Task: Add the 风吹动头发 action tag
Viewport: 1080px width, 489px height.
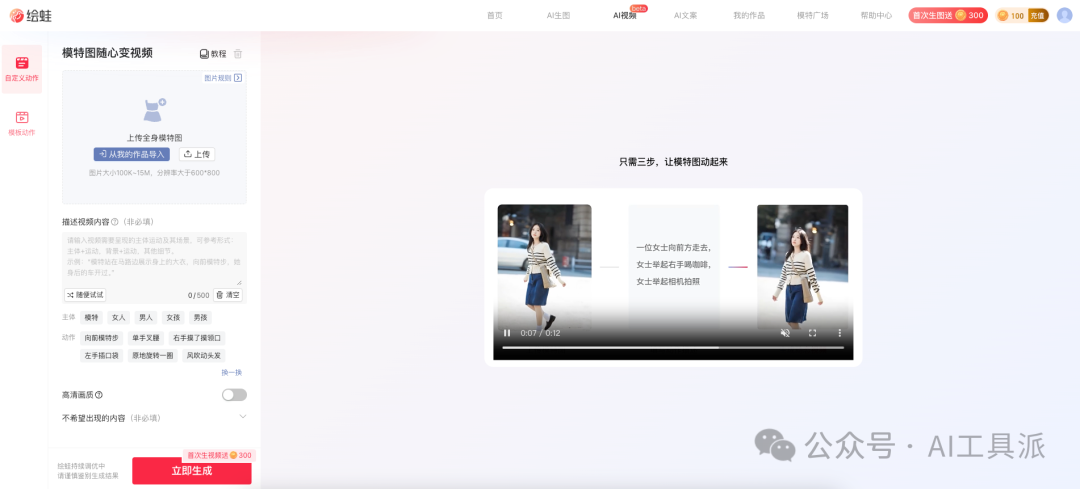Action: pyautogui.click(x=204, y=356)
